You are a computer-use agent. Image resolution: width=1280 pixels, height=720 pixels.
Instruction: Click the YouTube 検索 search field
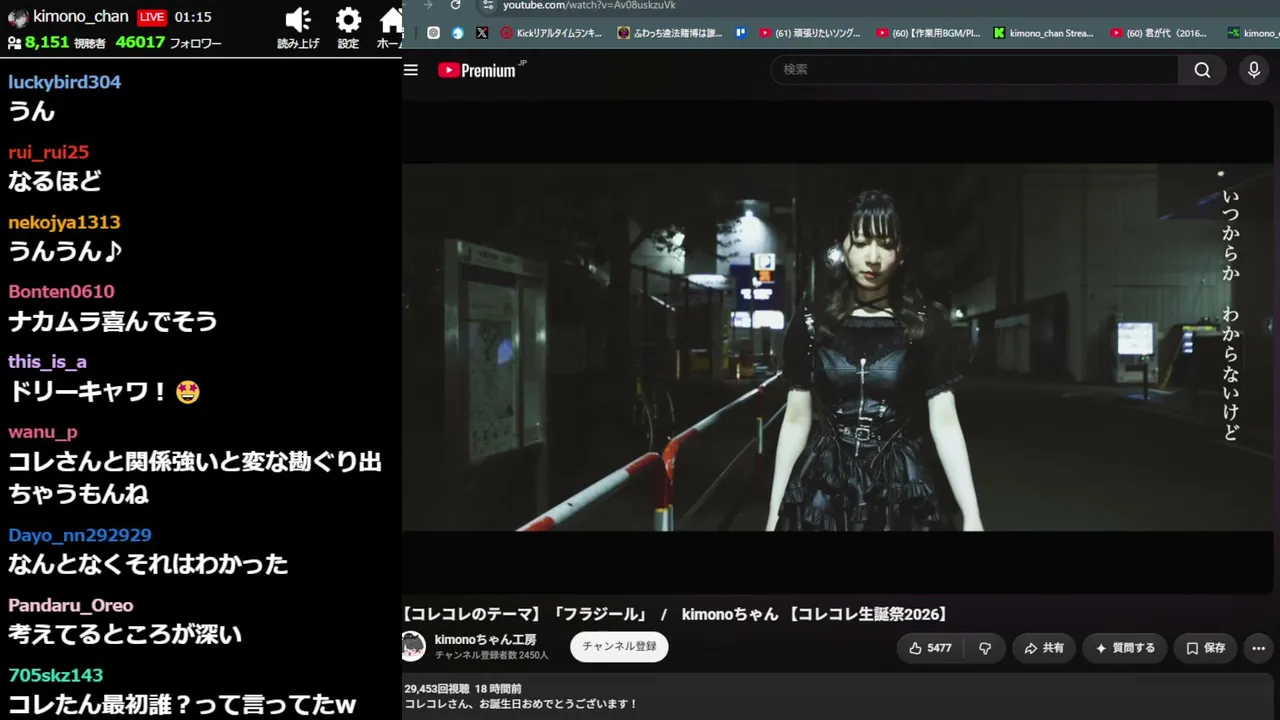[974, 70]
